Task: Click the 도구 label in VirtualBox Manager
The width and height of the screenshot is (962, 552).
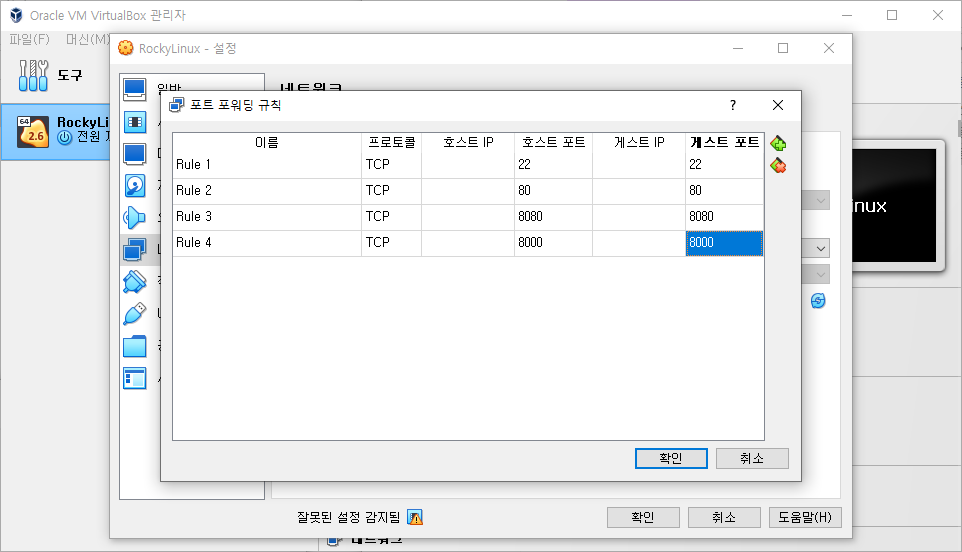Action: pyautogui.click(x=69, y=75)
